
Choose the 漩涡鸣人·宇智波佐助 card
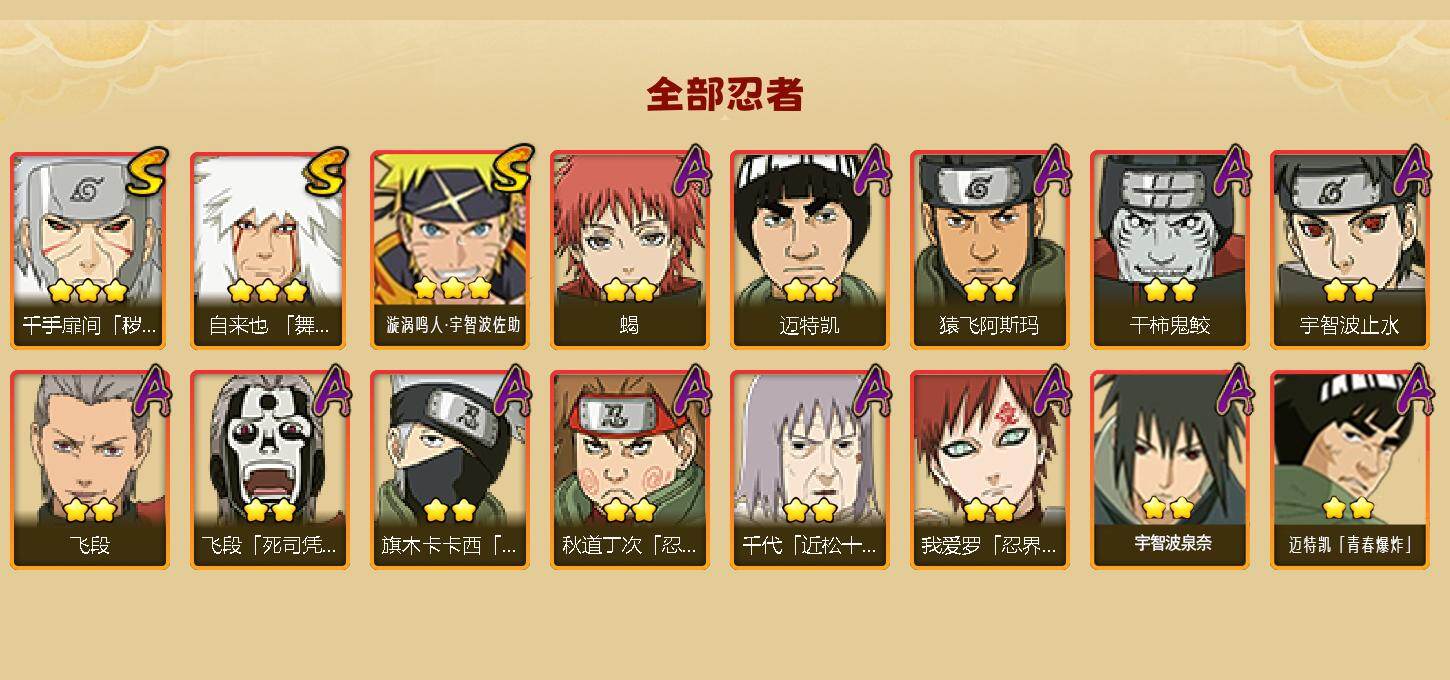tap(450, 250)
